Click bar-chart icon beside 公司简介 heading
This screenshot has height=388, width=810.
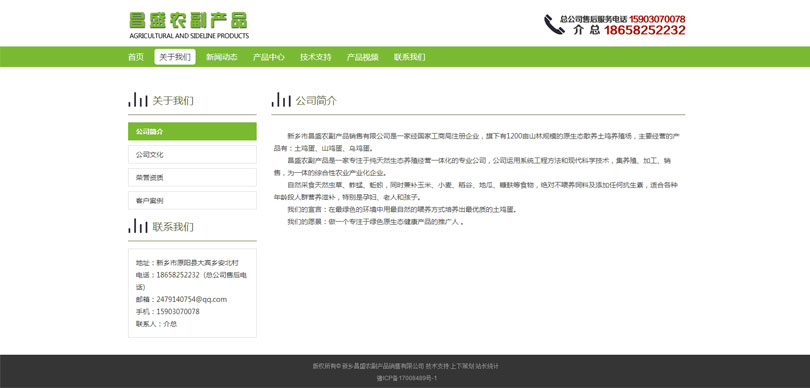(282, 100)
